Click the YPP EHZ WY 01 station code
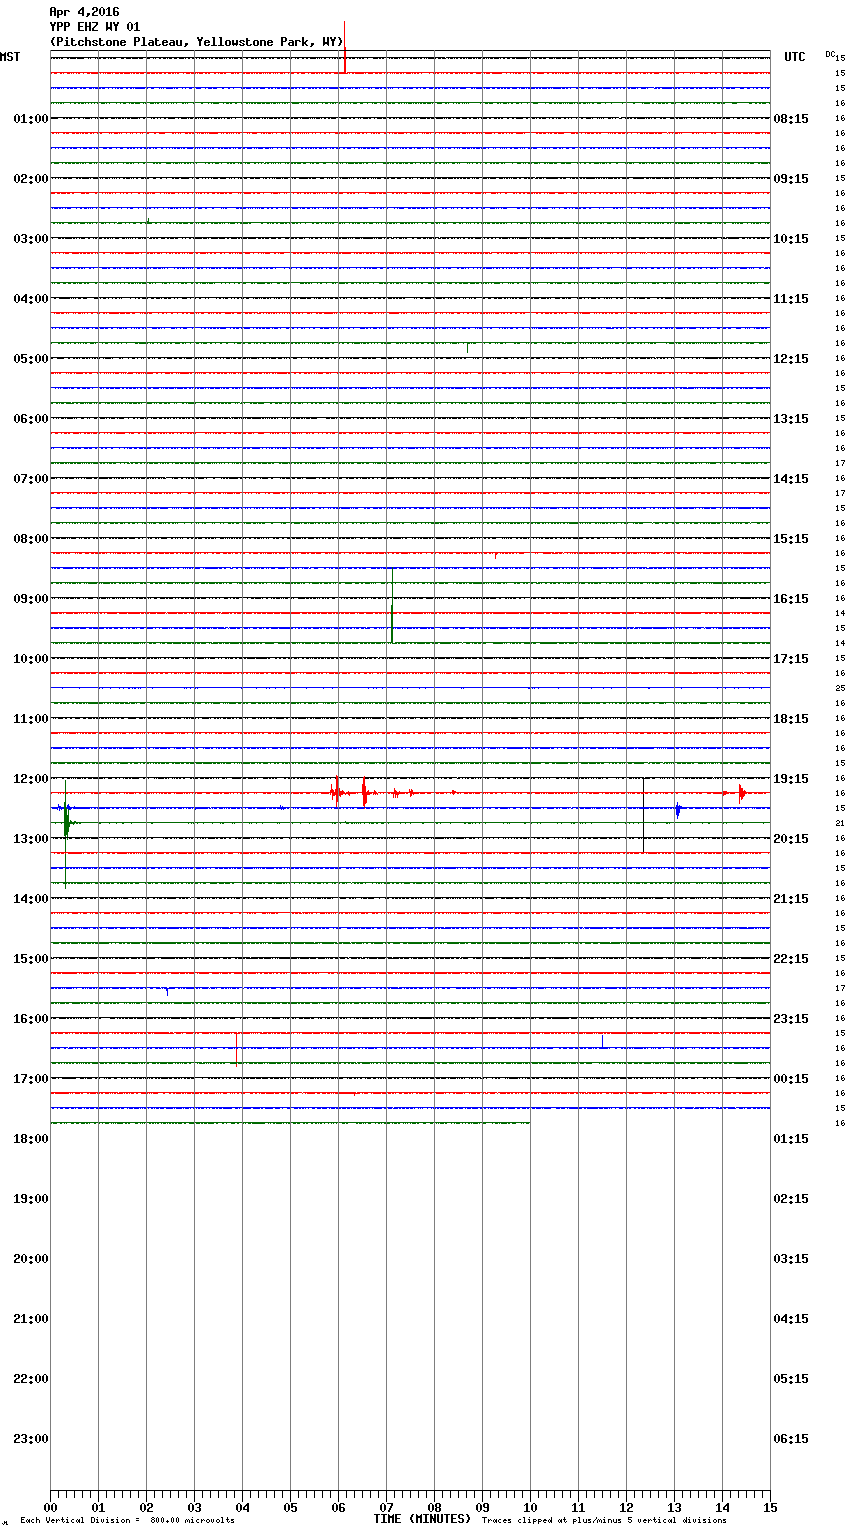This screenshot has width=850, height=1534. tap(95, 27)
